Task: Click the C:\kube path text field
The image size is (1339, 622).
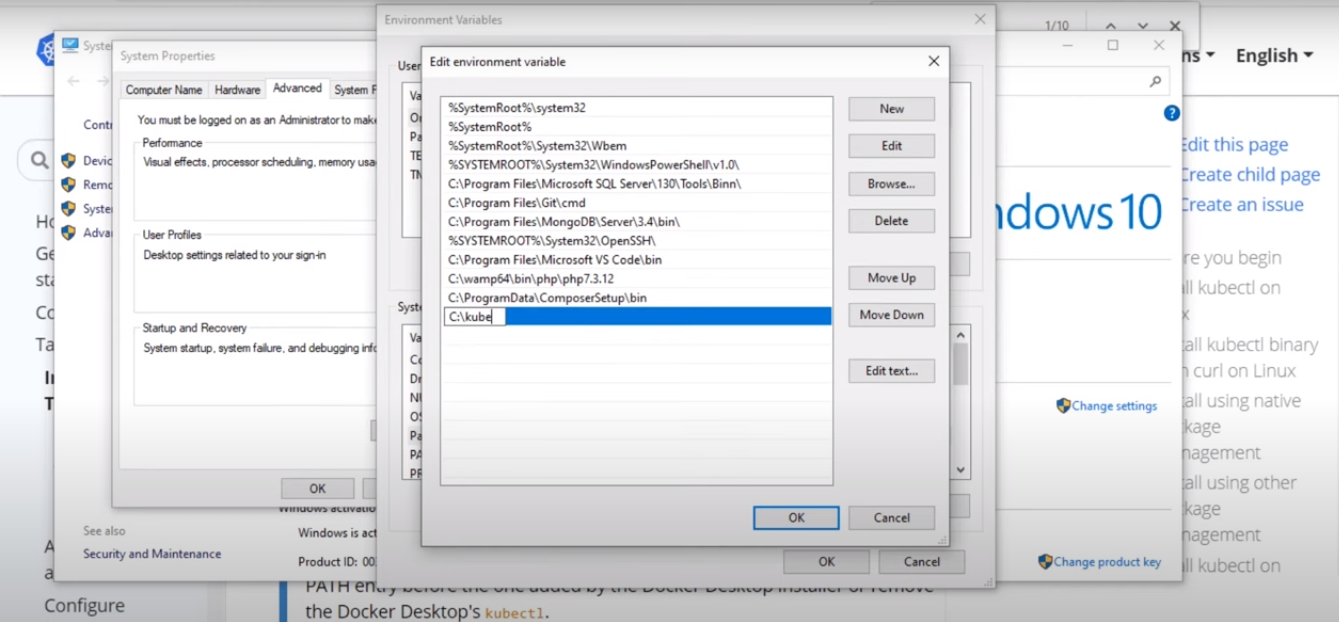Action: (x=475, y=317)
